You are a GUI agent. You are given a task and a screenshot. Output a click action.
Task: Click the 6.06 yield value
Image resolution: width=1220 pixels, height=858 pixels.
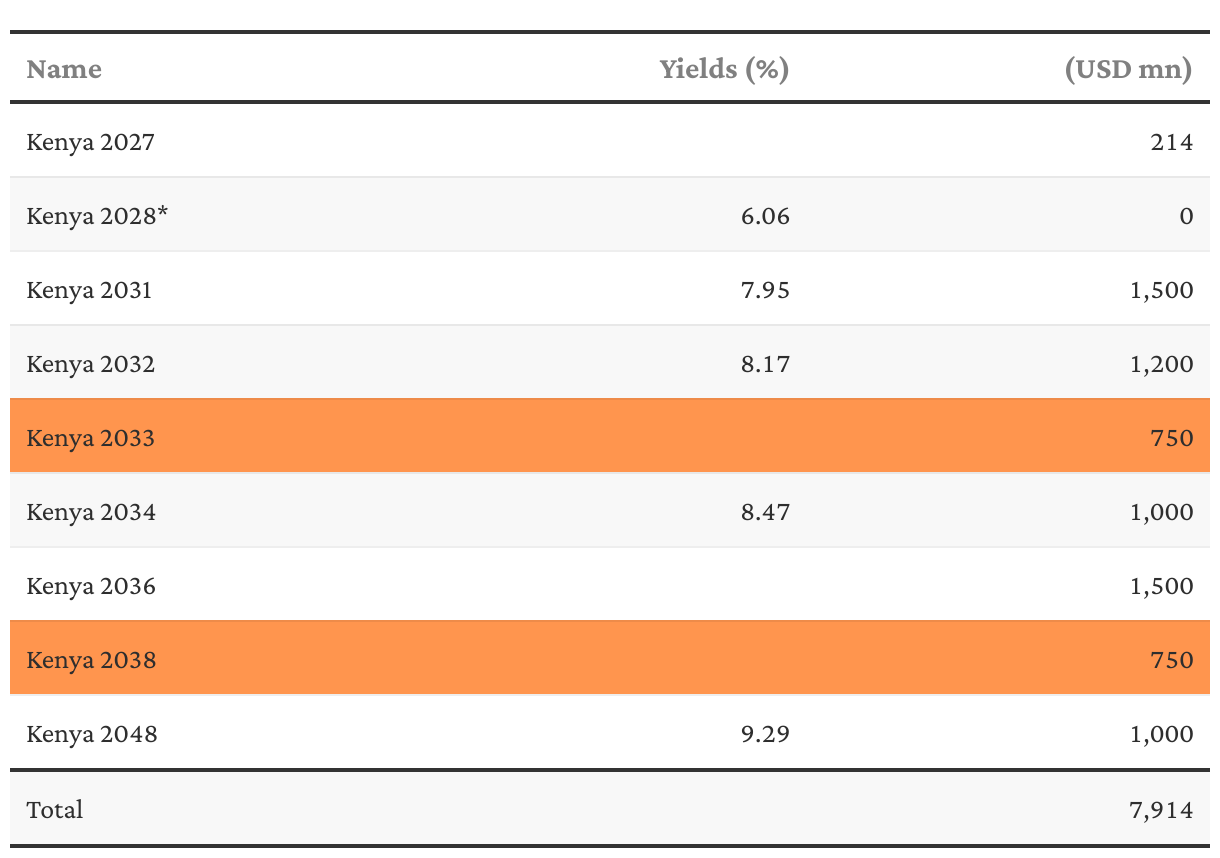pos(765,216)
